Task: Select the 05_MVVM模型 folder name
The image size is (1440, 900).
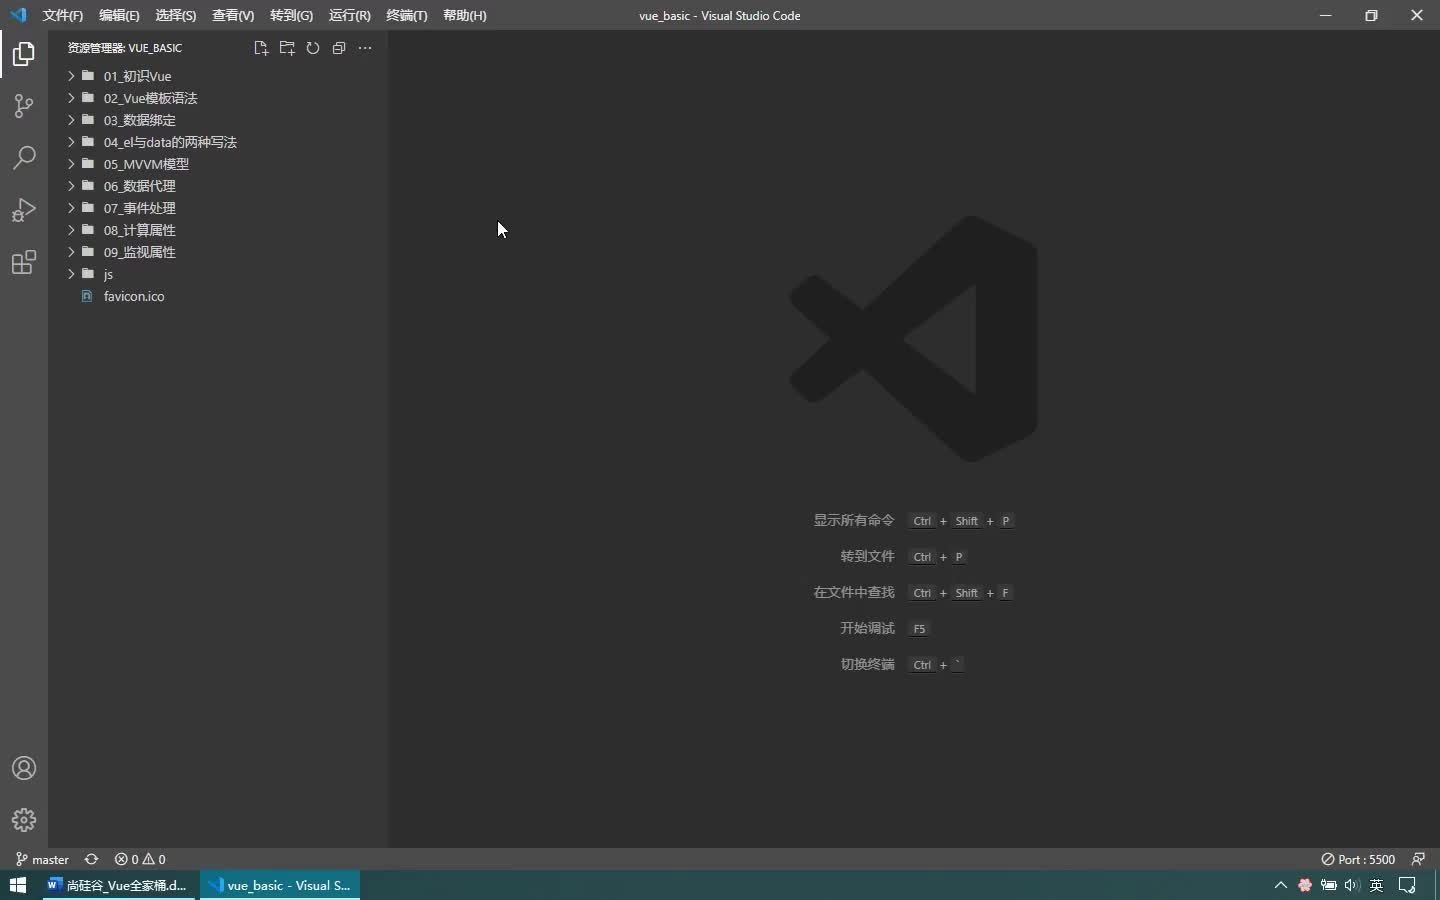Action: [146, 164]
